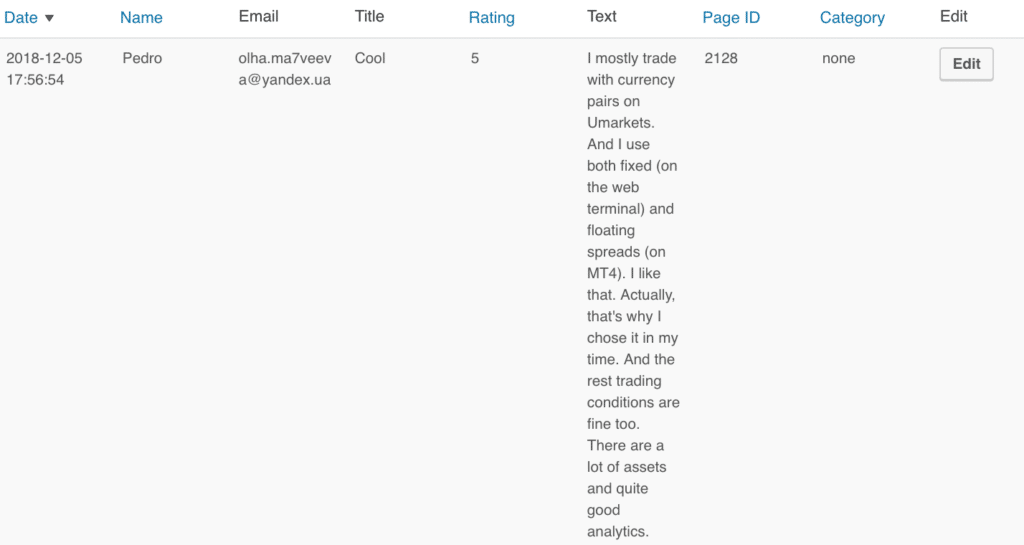Click the Title column header

tap(369, 16)
